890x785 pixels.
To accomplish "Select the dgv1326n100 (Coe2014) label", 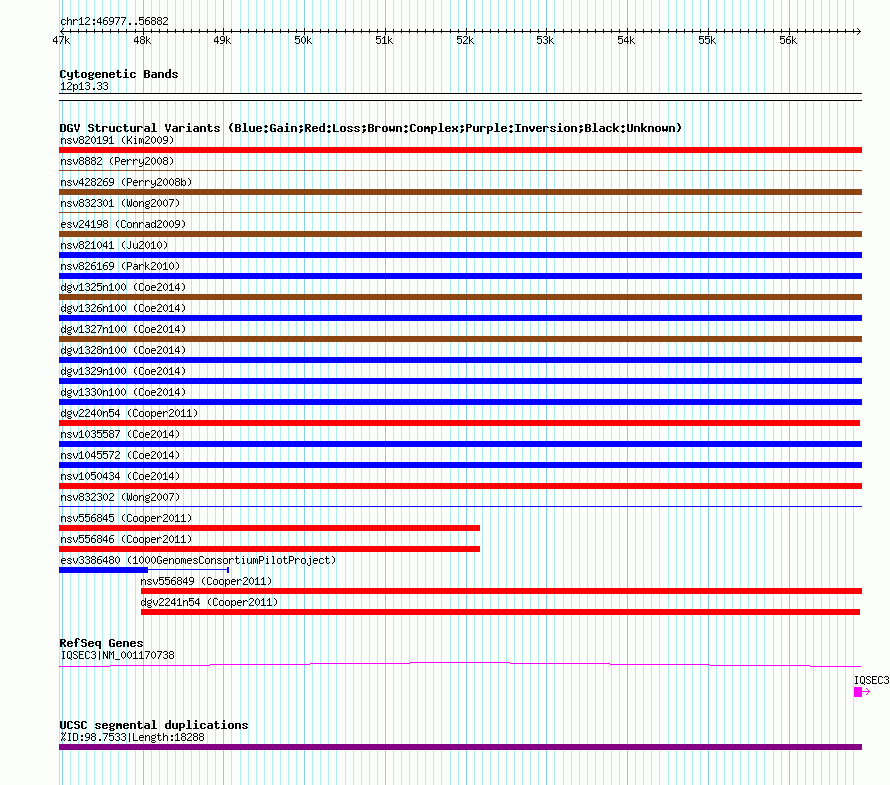I will [123, 308].
